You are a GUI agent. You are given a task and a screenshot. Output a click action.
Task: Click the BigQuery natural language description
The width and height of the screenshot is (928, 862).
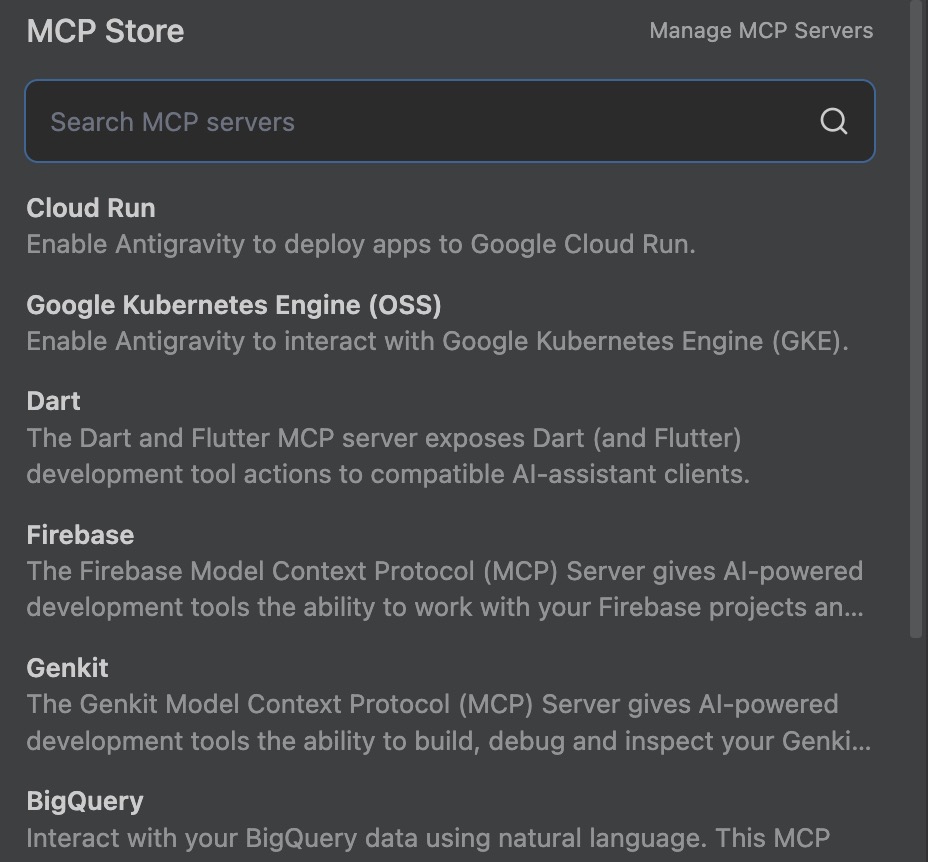pos(428,838)
